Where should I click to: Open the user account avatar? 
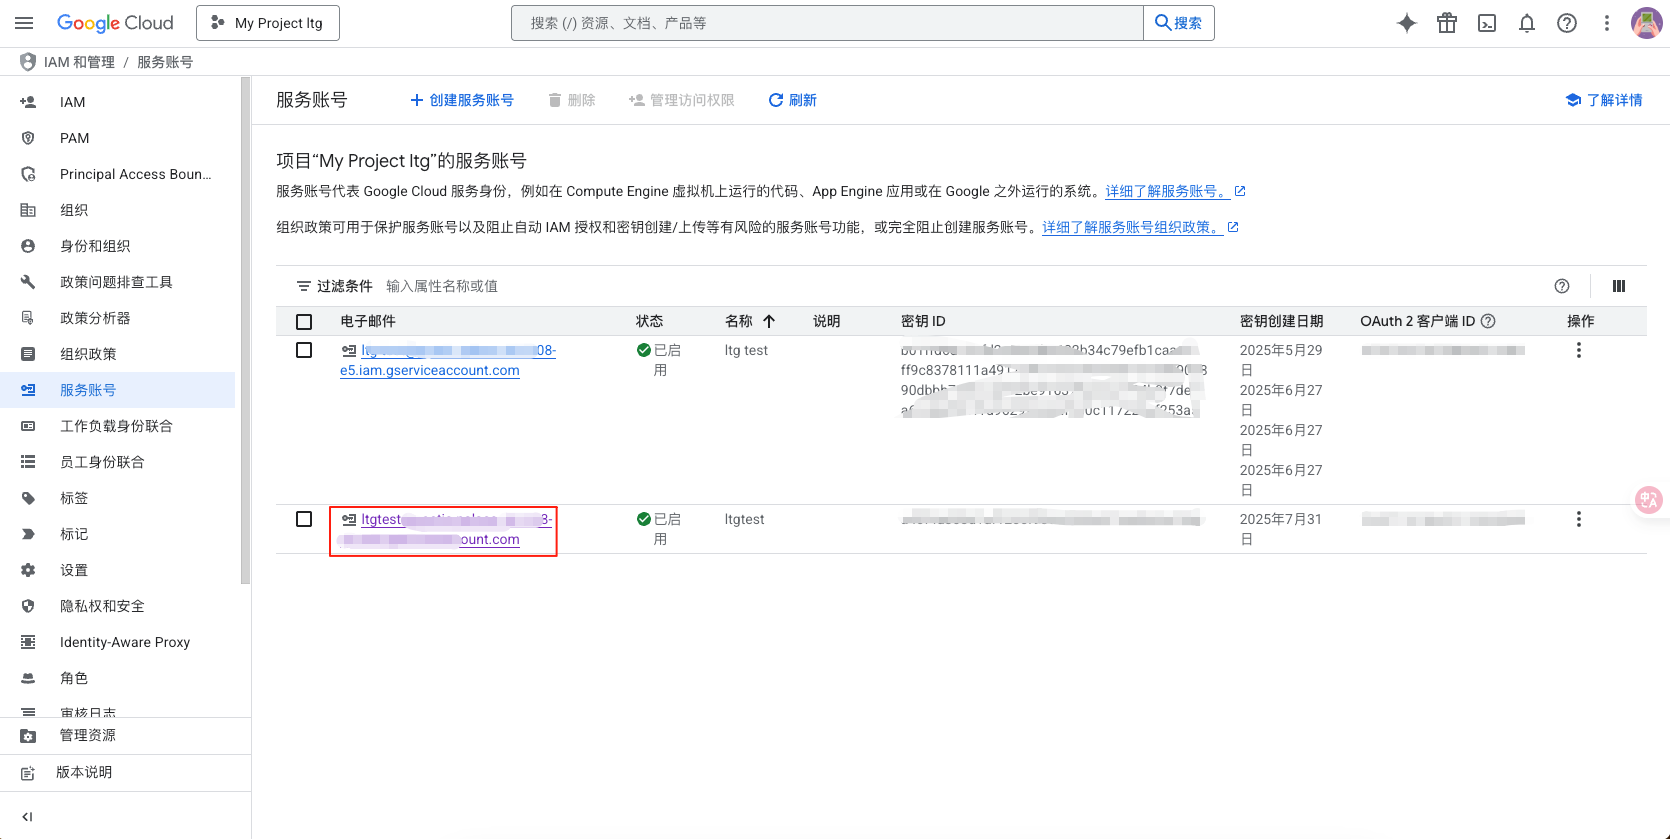coord(1646,23)
